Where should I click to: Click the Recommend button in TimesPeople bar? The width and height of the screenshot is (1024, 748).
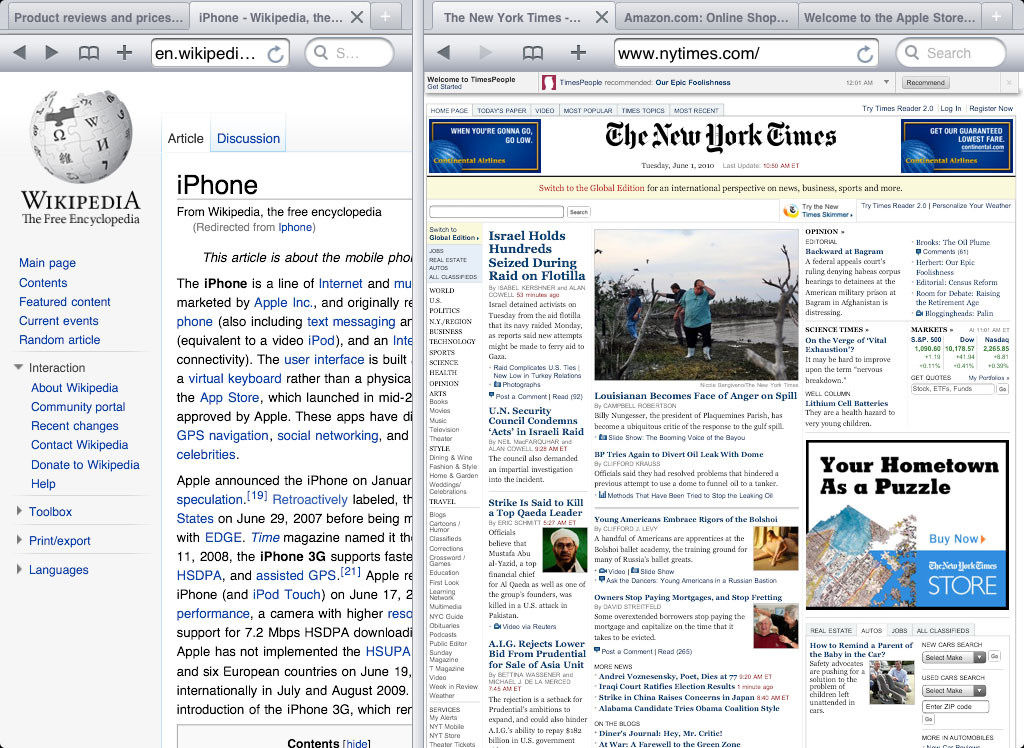(925, 82)
